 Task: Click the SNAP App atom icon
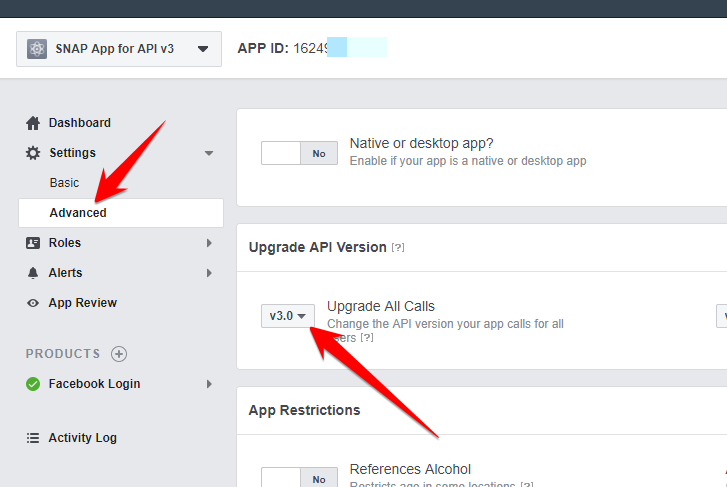[37, 49]
